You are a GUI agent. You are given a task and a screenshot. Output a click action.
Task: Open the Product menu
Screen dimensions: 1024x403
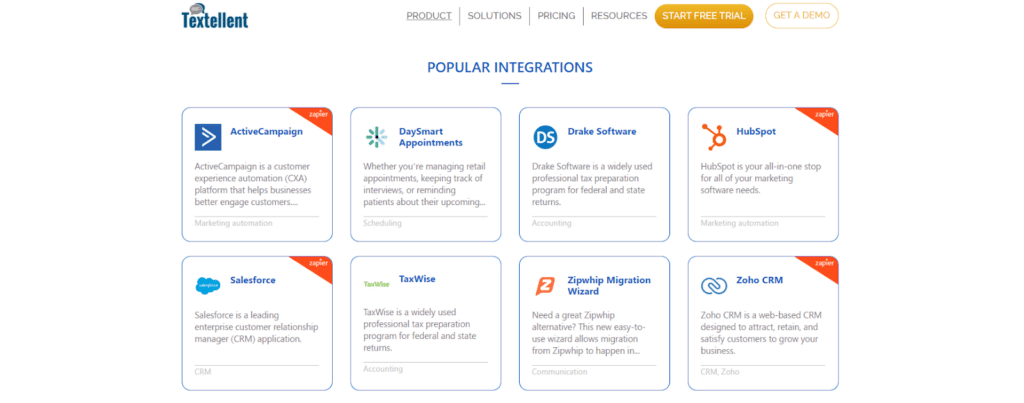tap(428, 16)
